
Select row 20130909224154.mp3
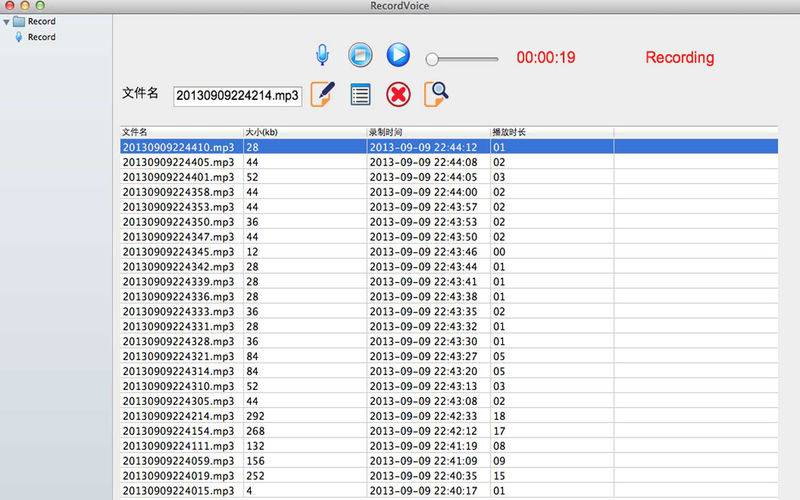coord(449,431)
